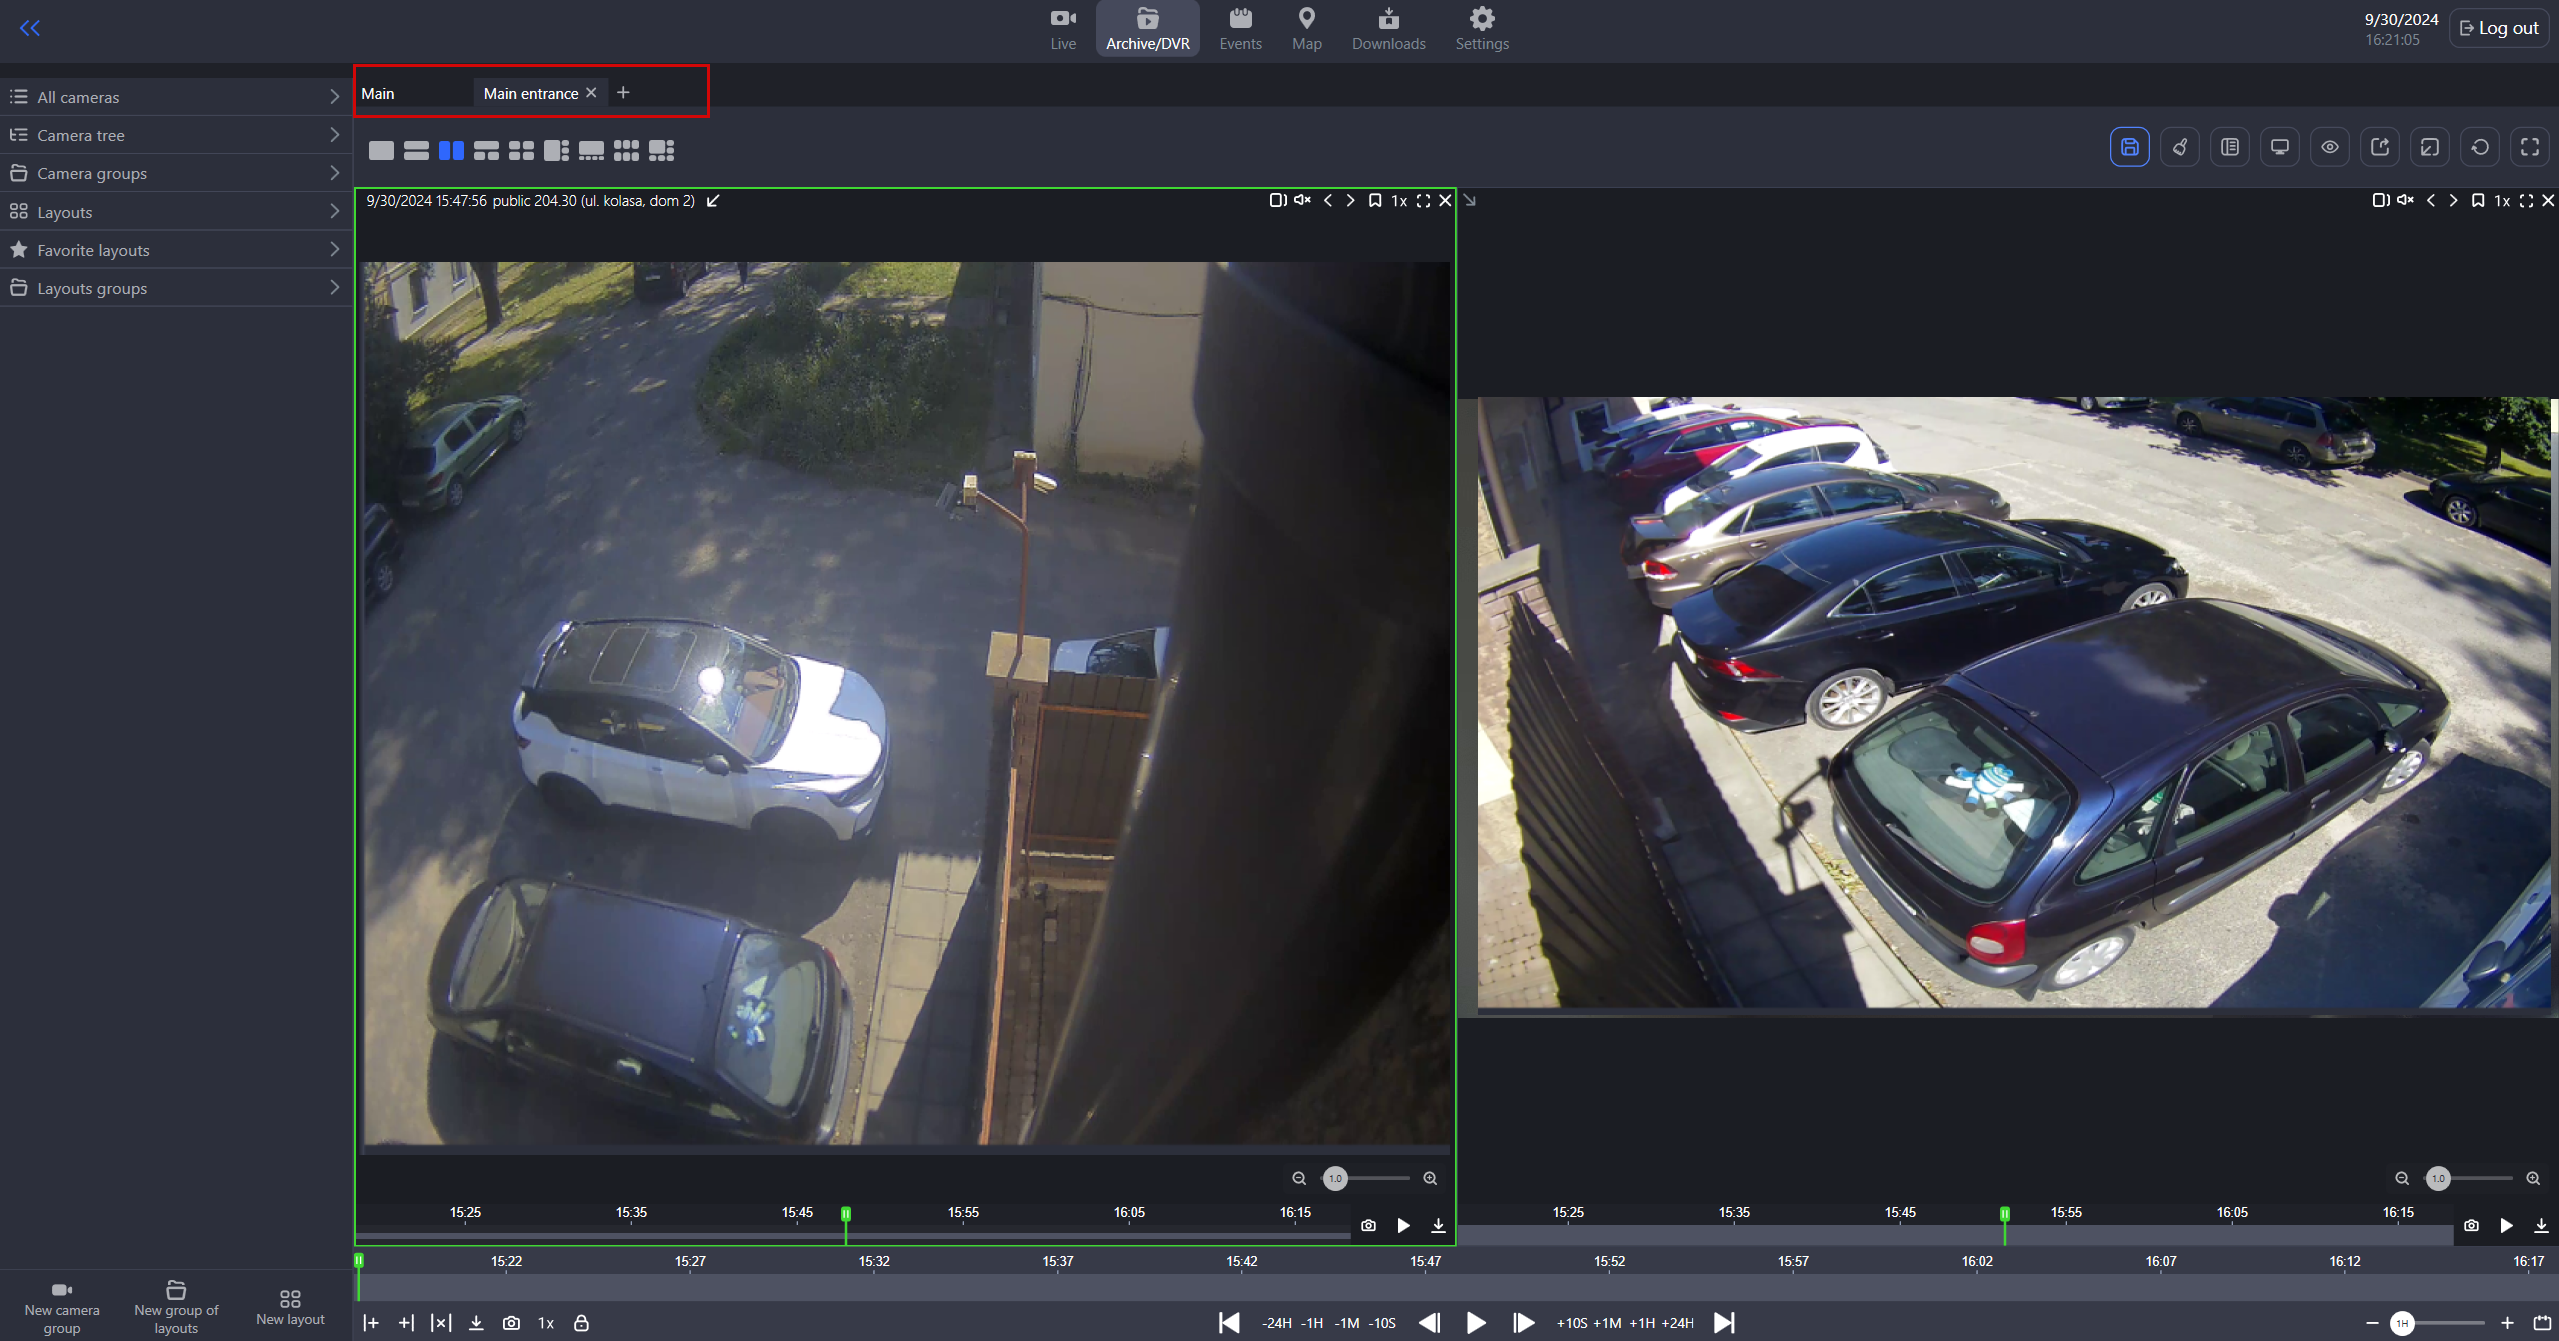Take snapshot in global timeline toolbar

click(511, 1322)
